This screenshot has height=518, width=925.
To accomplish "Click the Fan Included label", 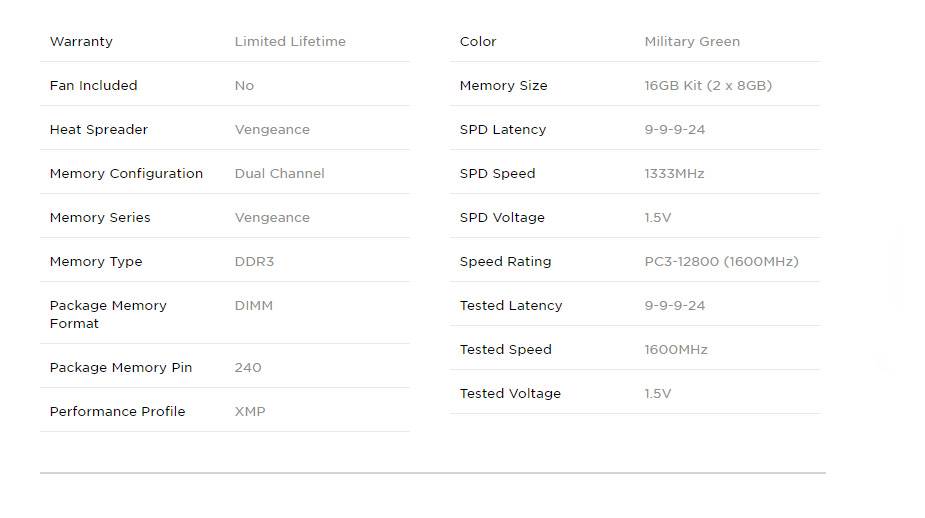I will (93, 86).
